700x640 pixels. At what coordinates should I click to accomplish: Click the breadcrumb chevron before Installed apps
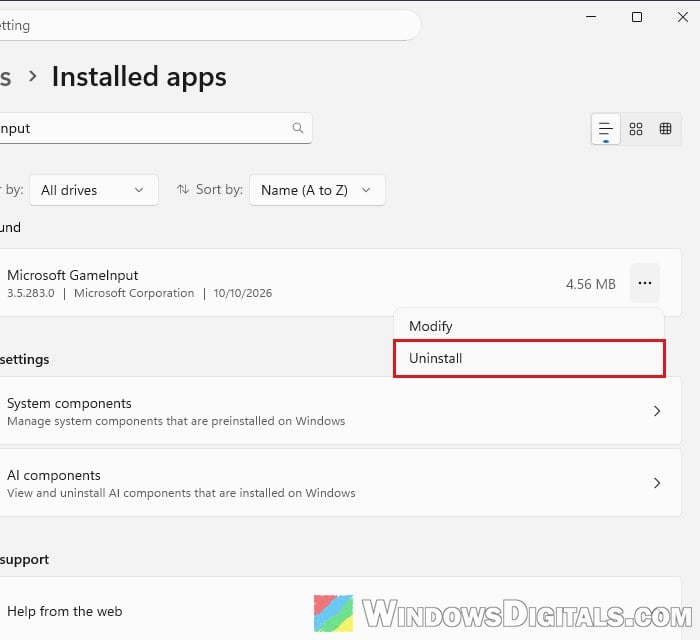point(33,76)
